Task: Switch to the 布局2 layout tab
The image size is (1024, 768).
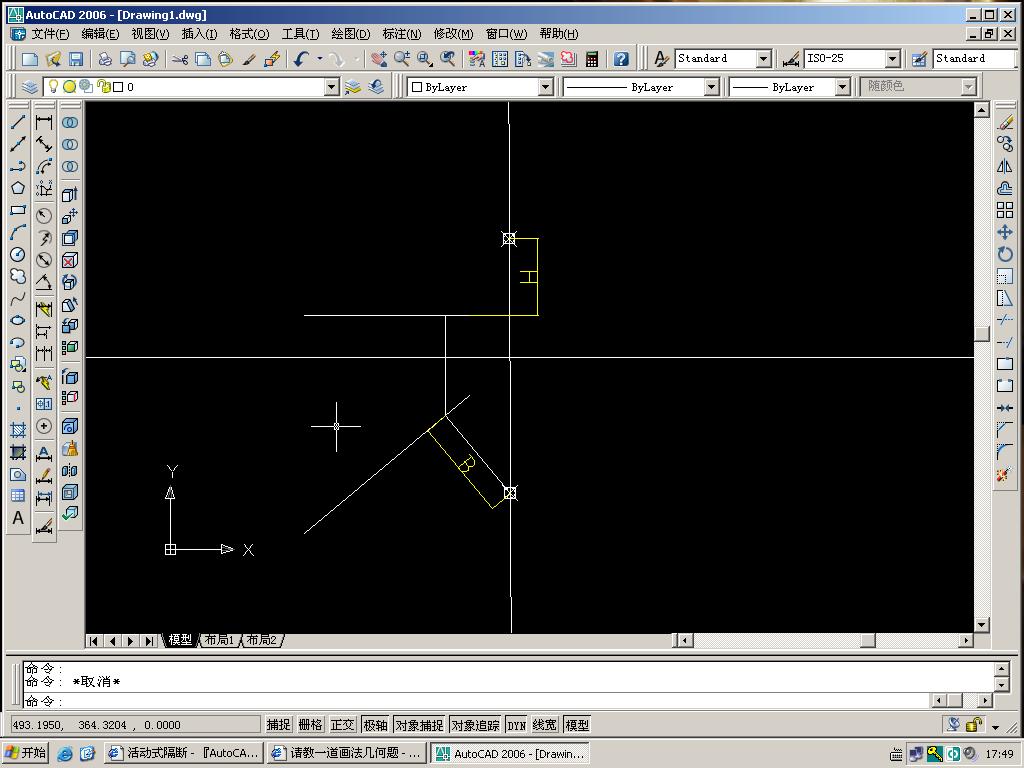Action: tap(262, 640)
